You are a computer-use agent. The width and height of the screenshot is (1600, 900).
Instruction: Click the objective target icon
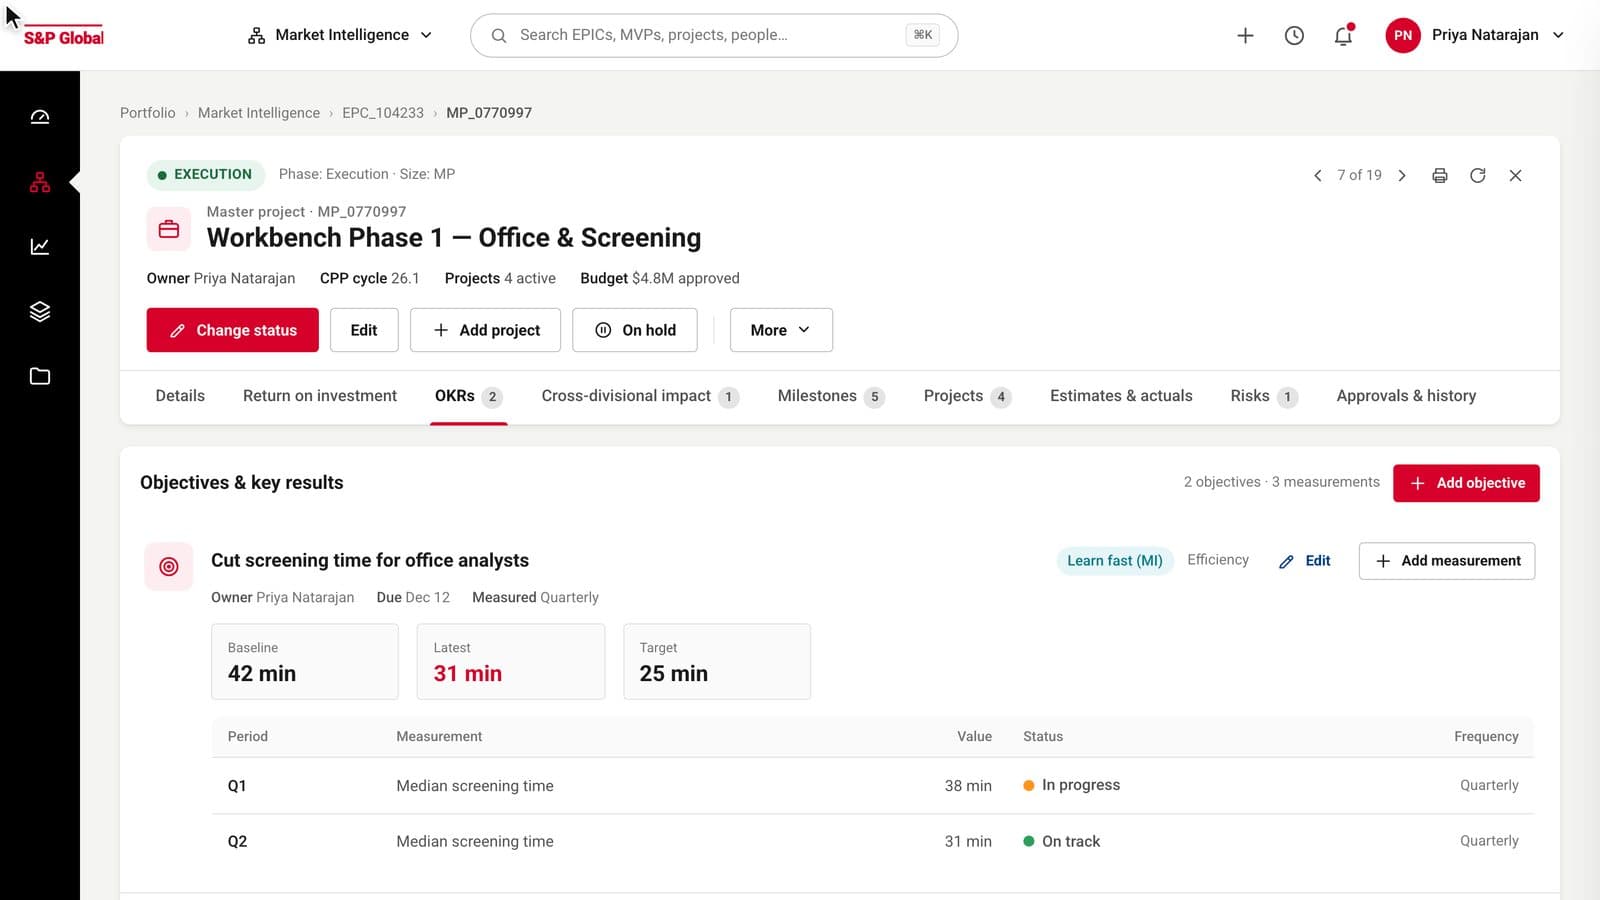point(169,566)
